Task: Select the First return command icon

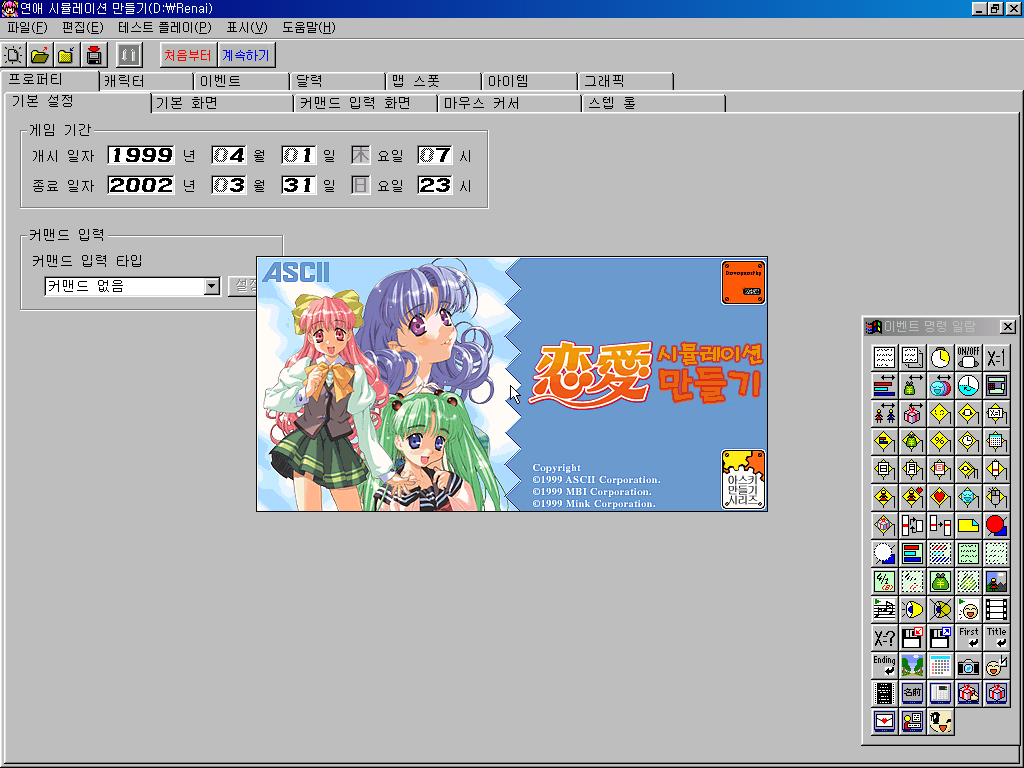Action: click(968, 637)
